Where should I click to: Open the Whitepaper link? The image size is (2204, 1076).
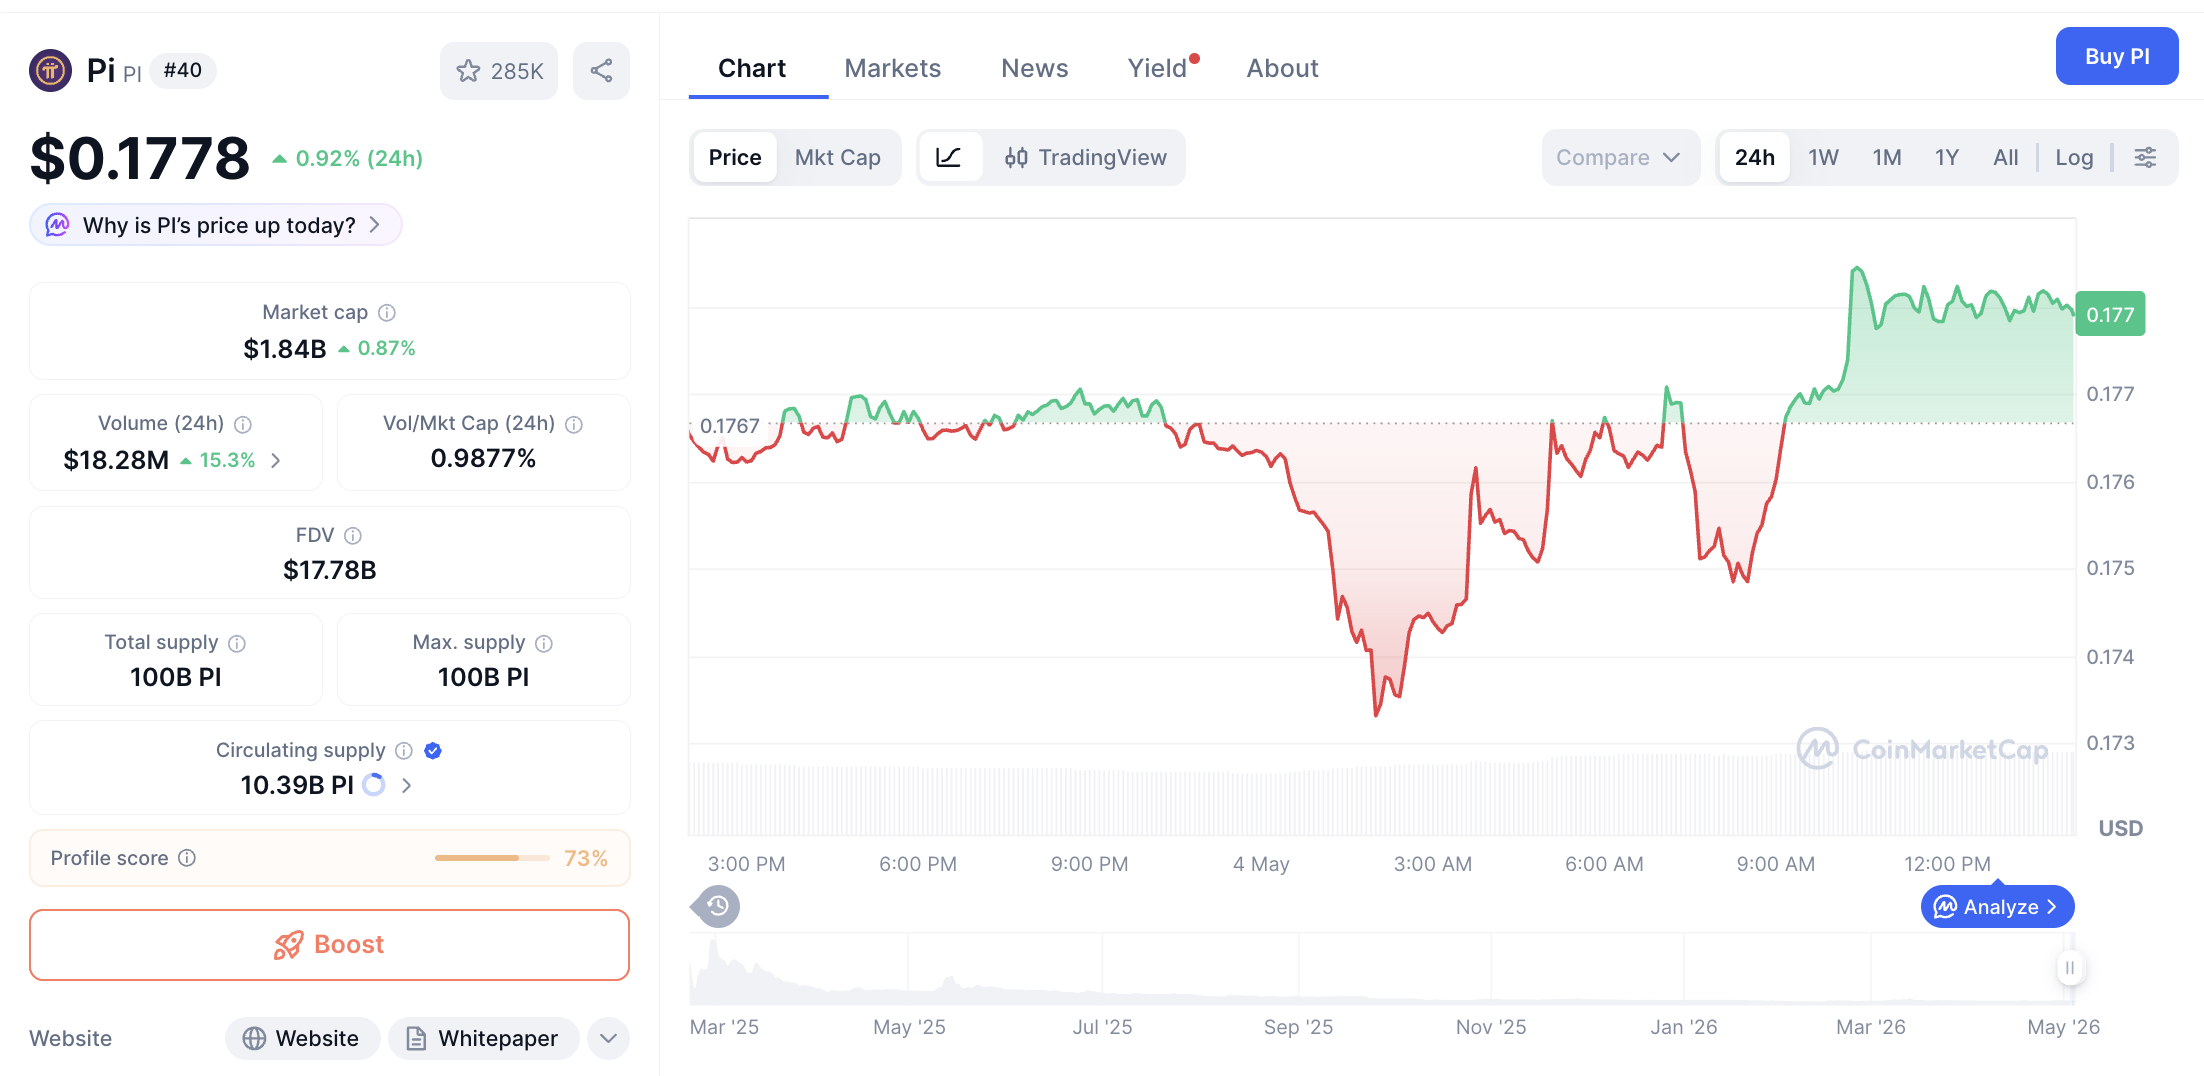(484, 1038)
